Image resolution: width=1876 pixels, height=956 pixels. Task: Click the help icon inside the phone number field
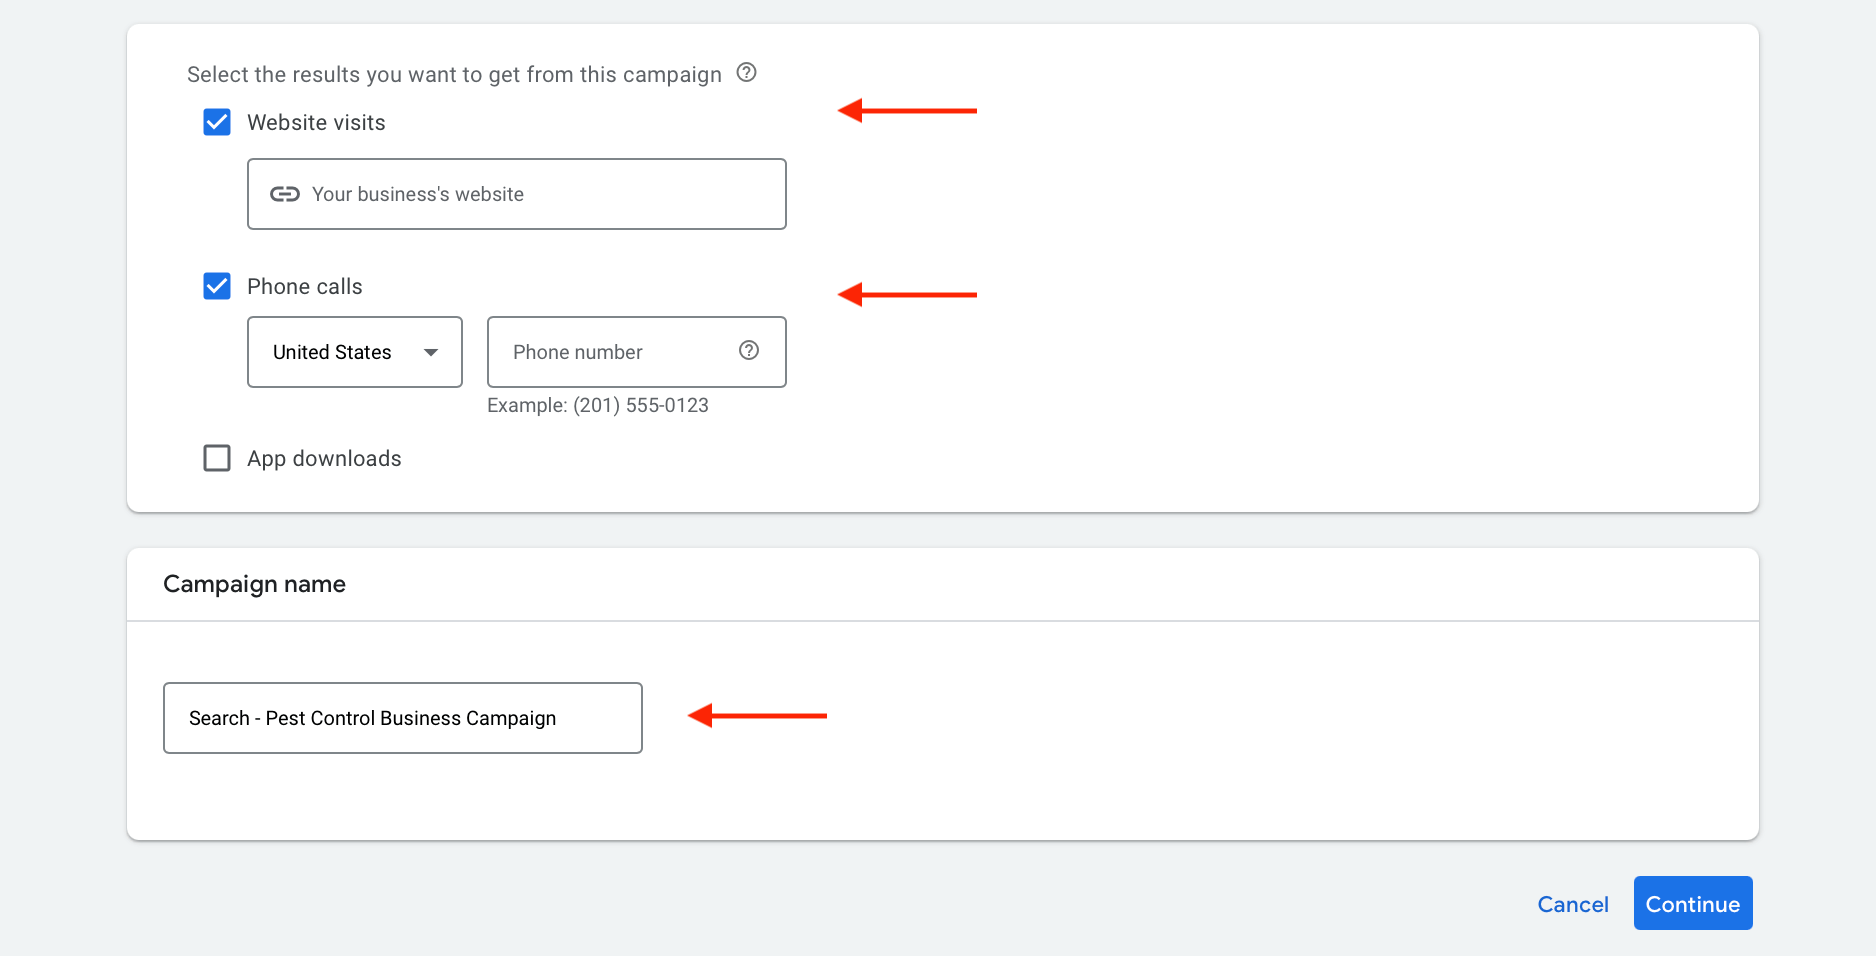(748, 351)
